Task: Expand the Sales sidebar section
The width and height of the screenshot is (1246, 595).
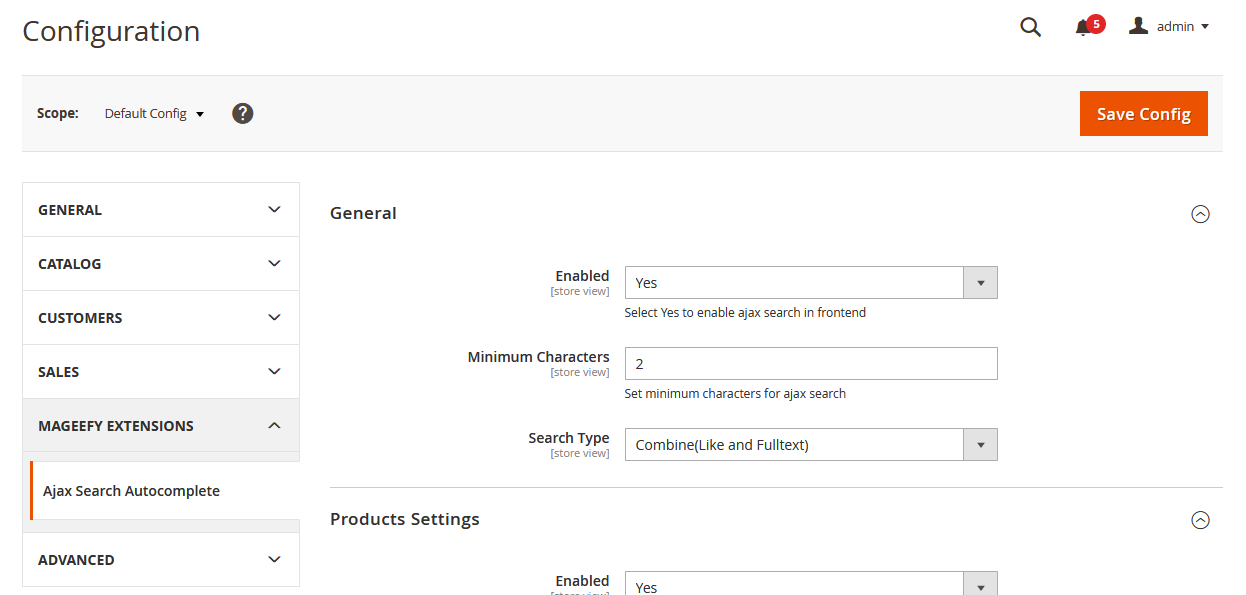Action: 160,372
